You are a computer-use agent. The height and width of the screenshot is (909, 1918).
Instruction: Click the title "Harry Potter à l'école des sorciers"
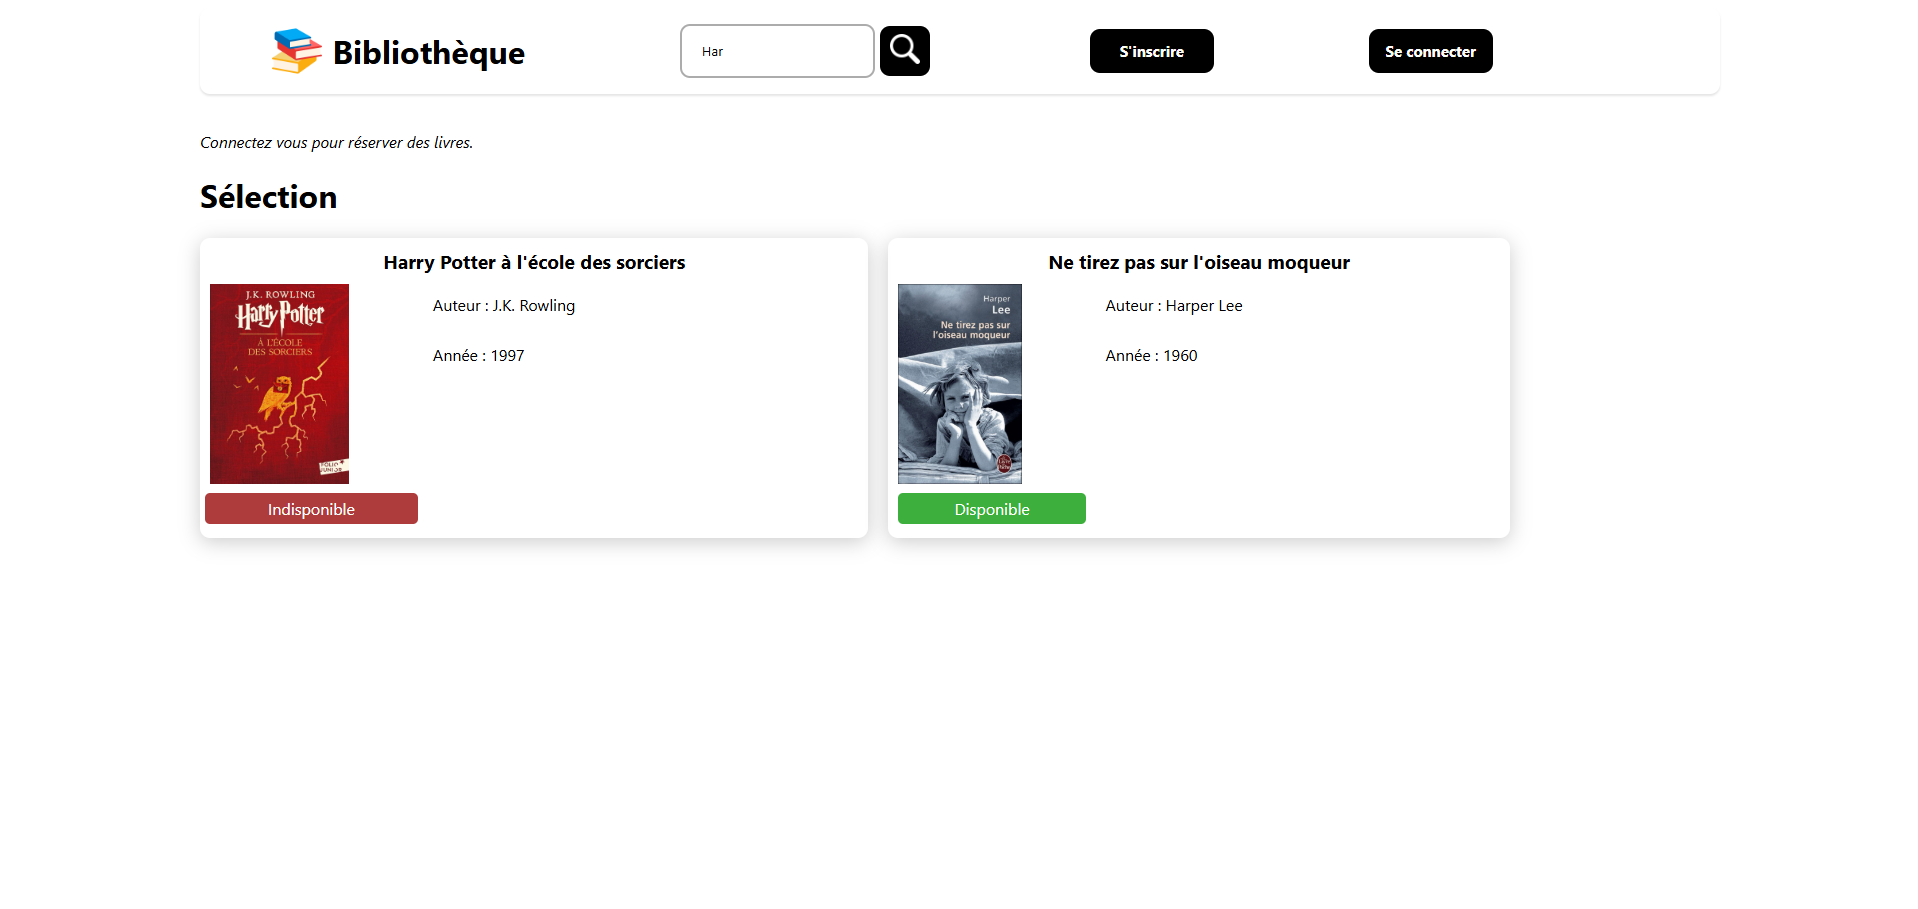tap(534, 263)
